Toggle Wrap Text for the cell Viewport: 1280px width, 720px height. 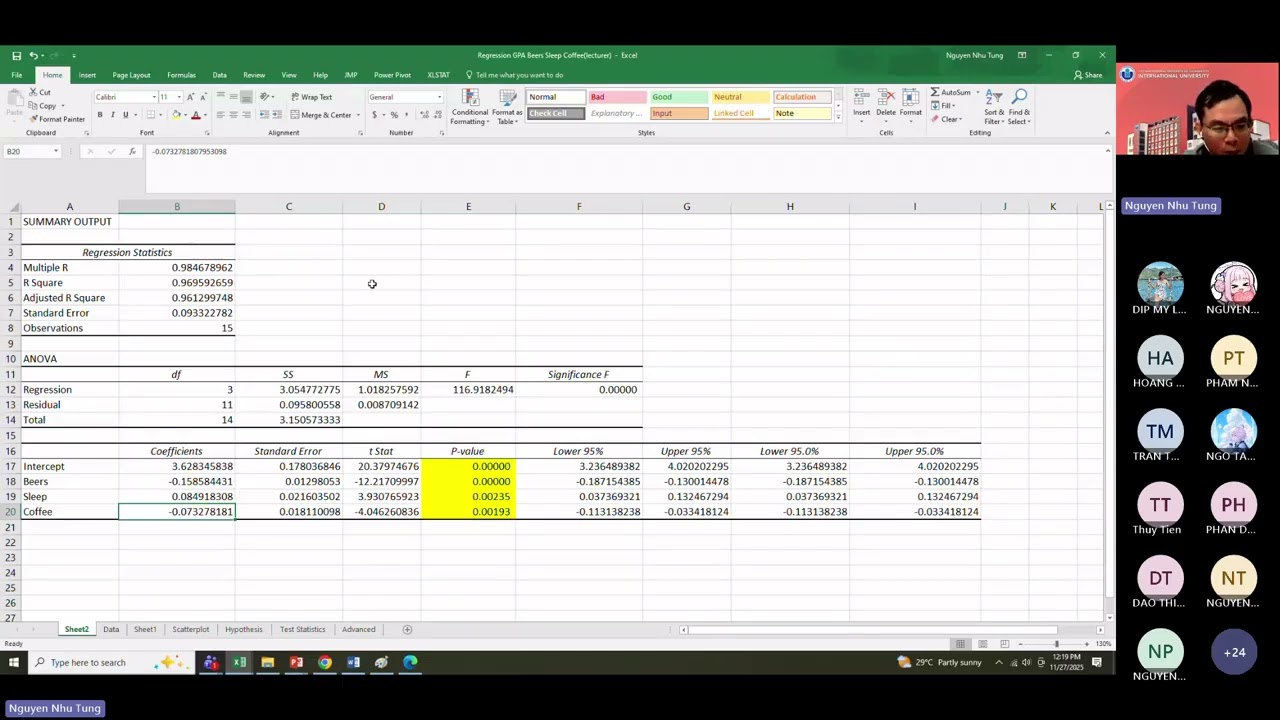point(312,97)
